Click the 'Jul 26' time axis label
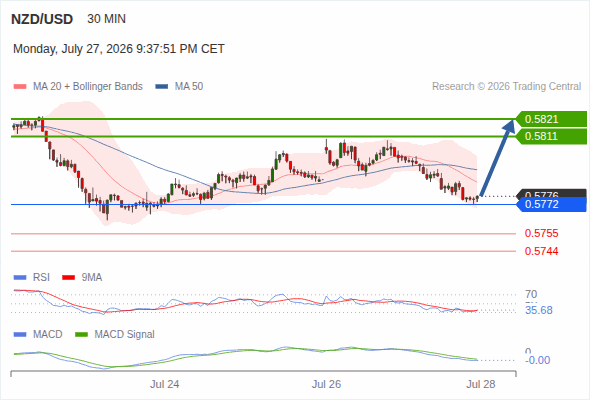The width and height of the screenshot is (590, 400). point(326,384)
